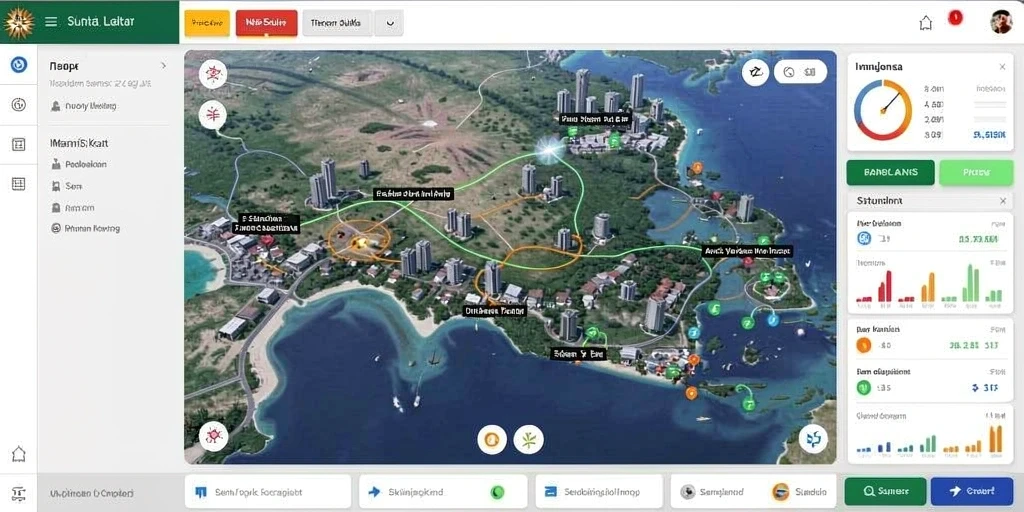Open the calendar icon in the left rail
The height and width of the screenshot is (512, 1024).
click(x=19, y=144)
